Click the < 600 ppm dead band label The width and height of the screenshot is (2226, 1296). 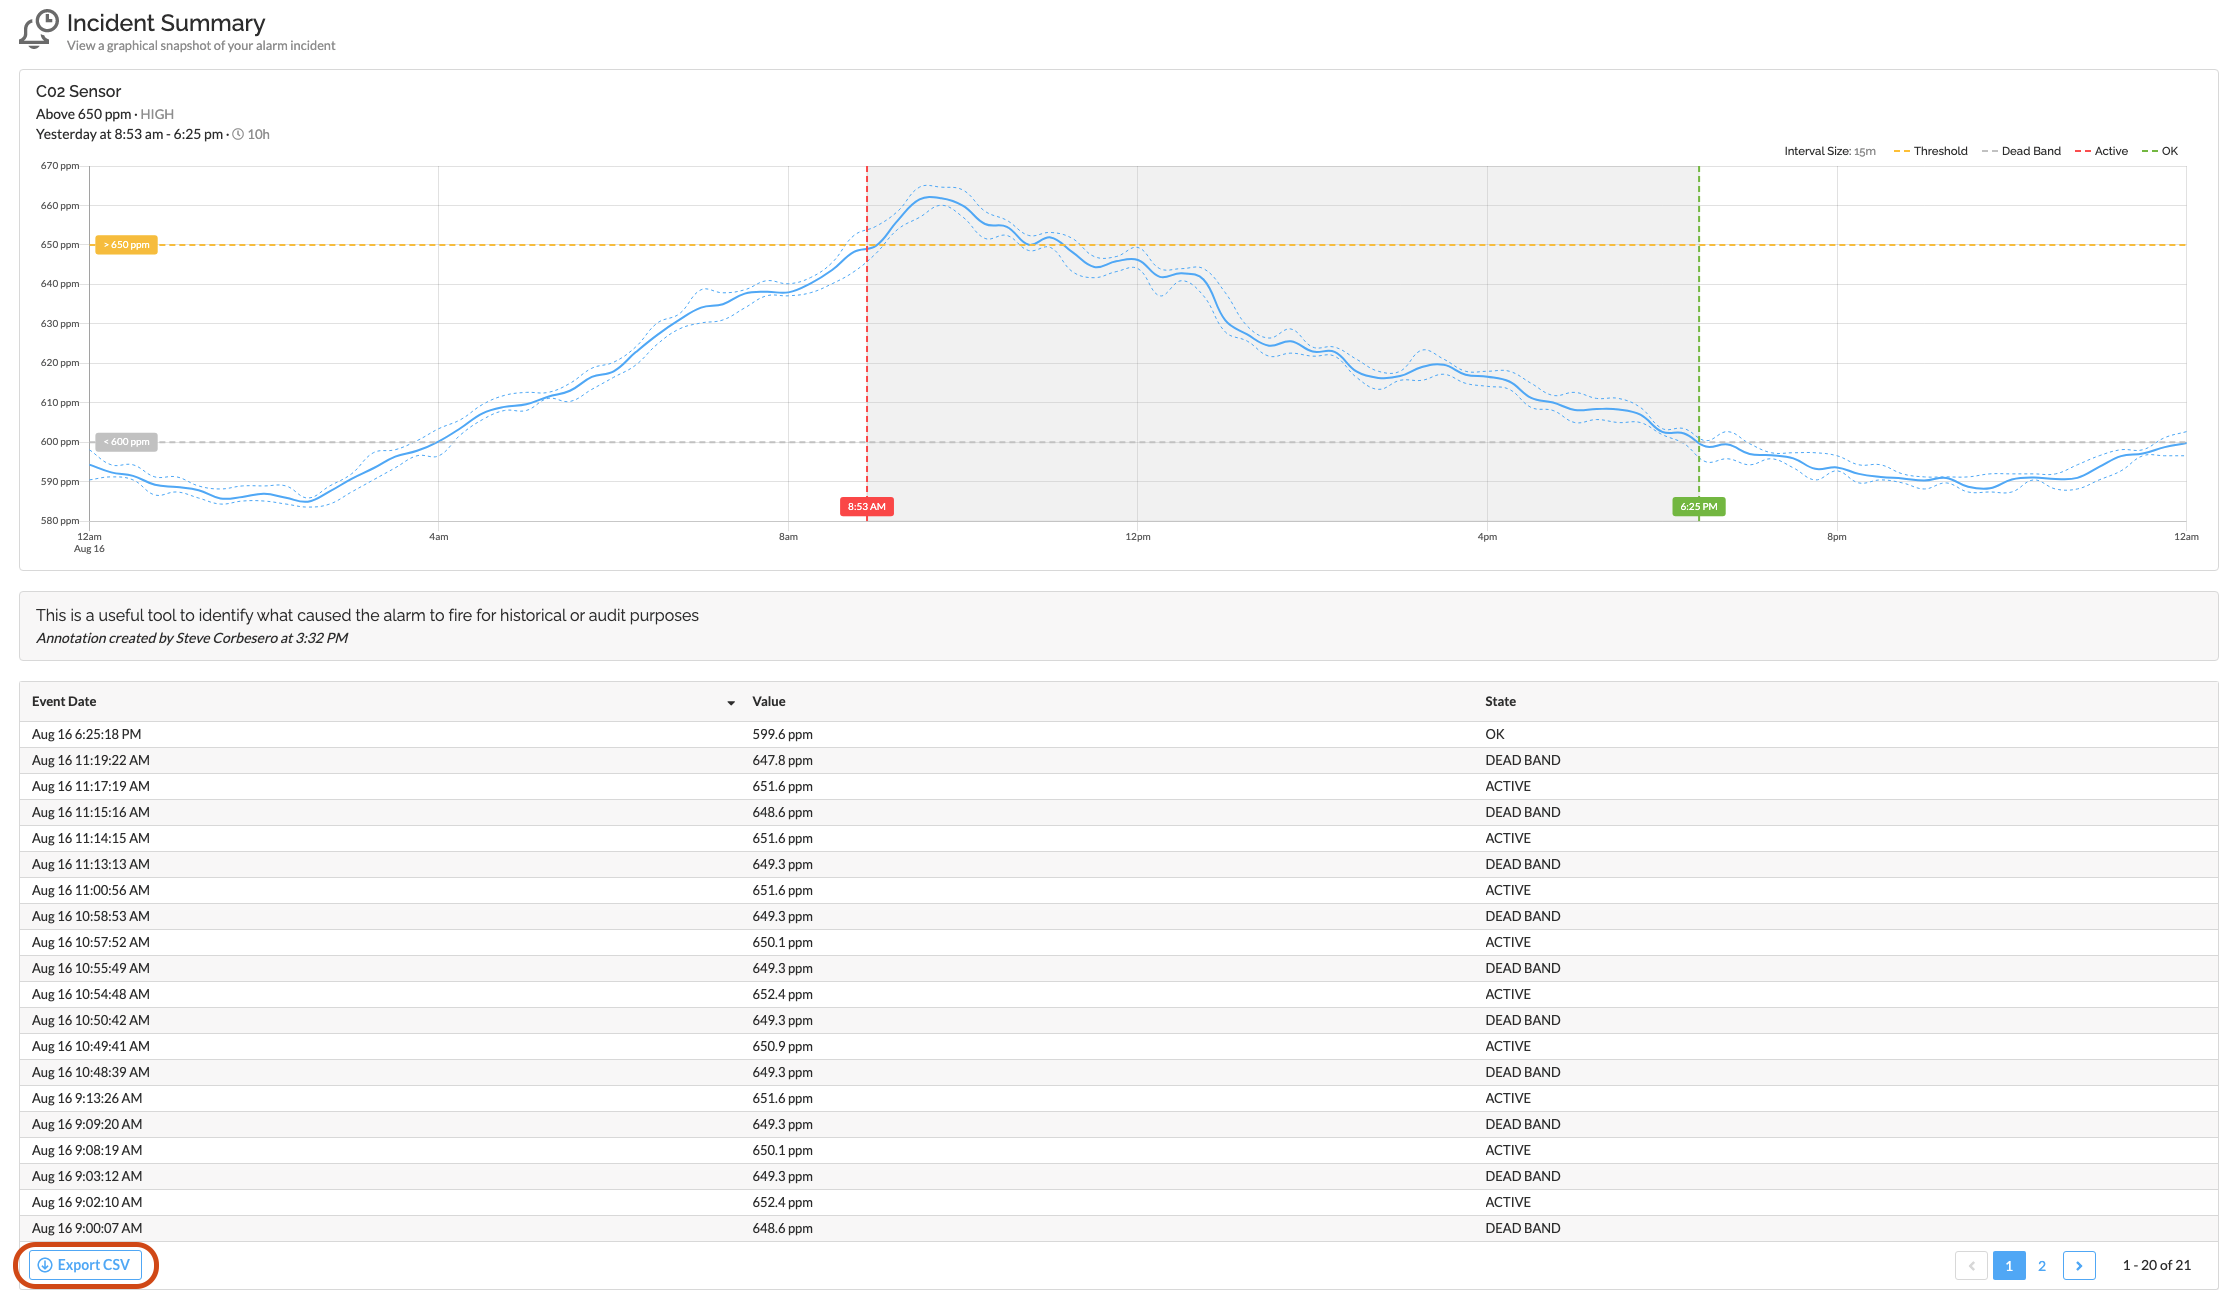click(126, 442)
